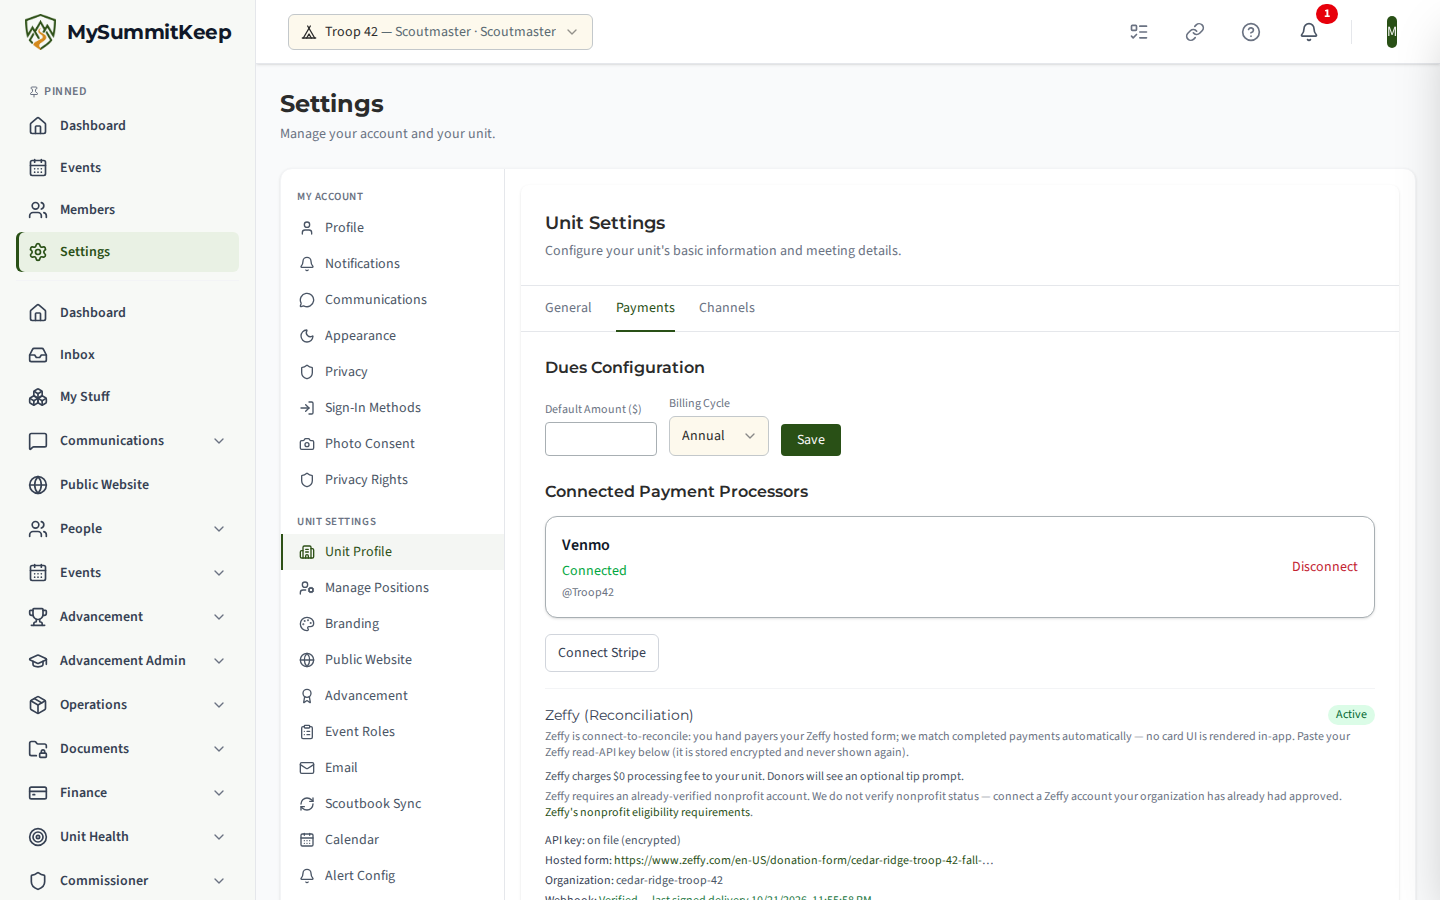
Task: Open the Troop 42 Scoutmaster unit selector
Action: pos(440,32)
